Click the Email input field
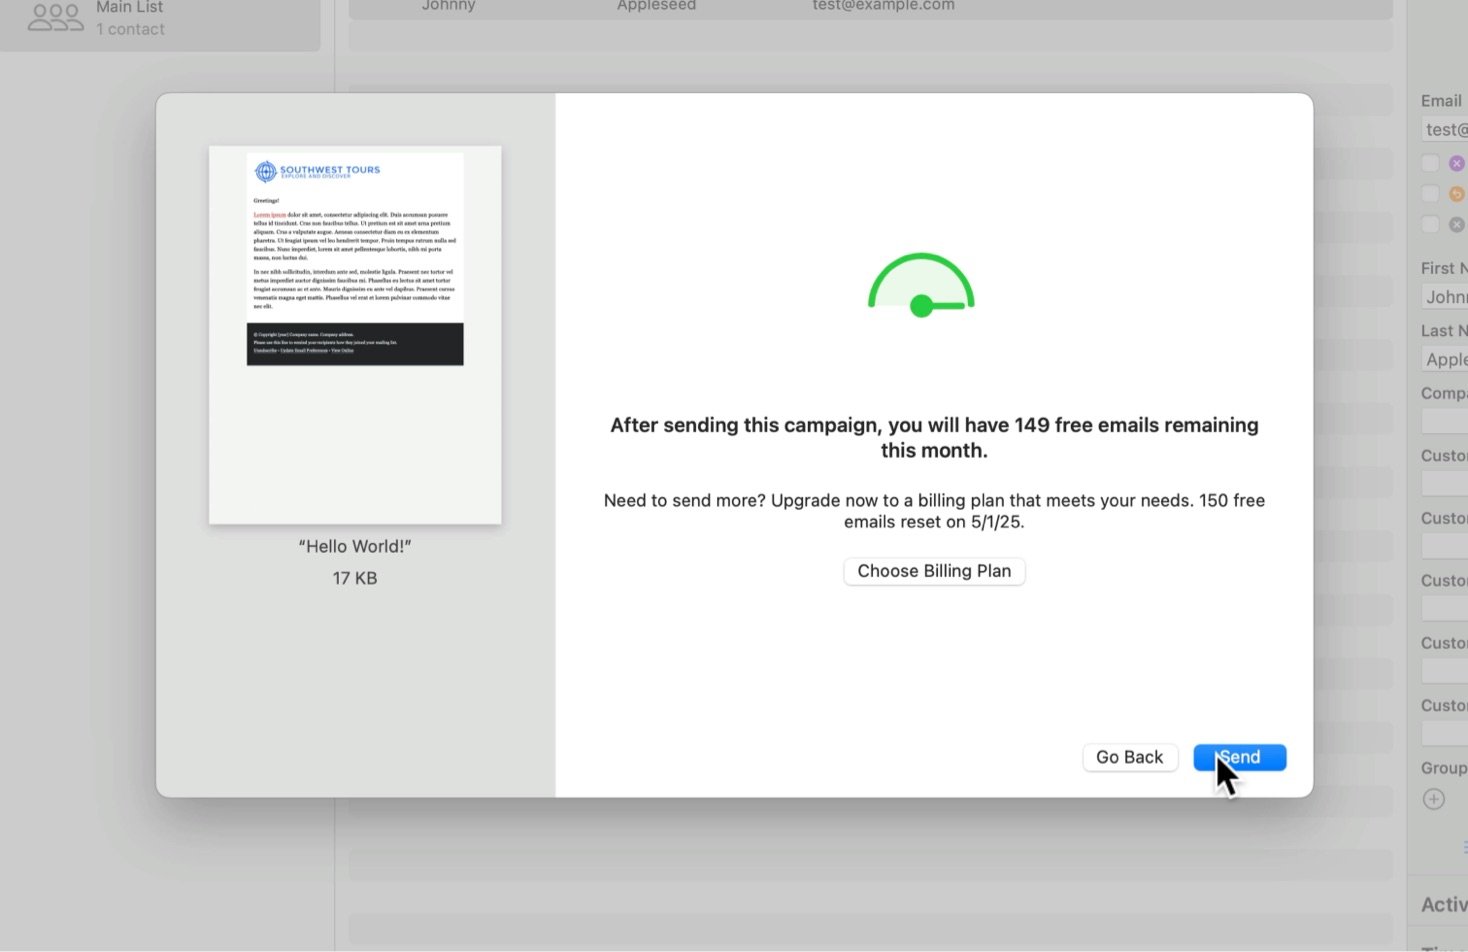Viewport: 1468px width, 952px height. point(1445,129)
